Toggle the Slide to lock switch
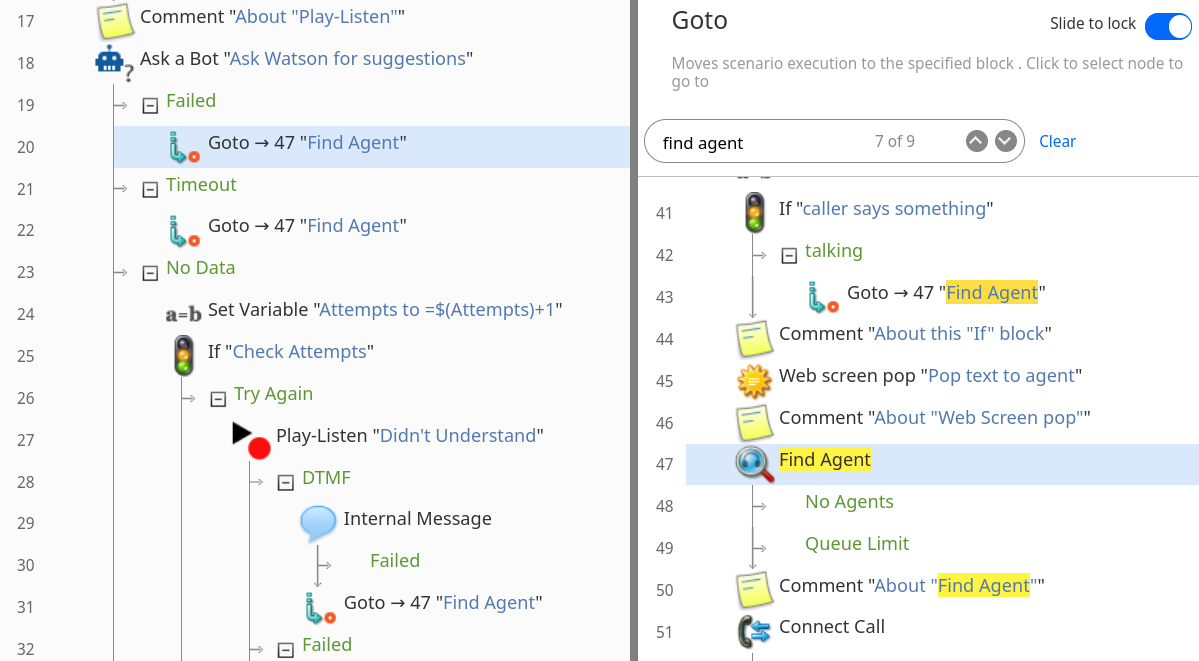 pos(1168,26)
